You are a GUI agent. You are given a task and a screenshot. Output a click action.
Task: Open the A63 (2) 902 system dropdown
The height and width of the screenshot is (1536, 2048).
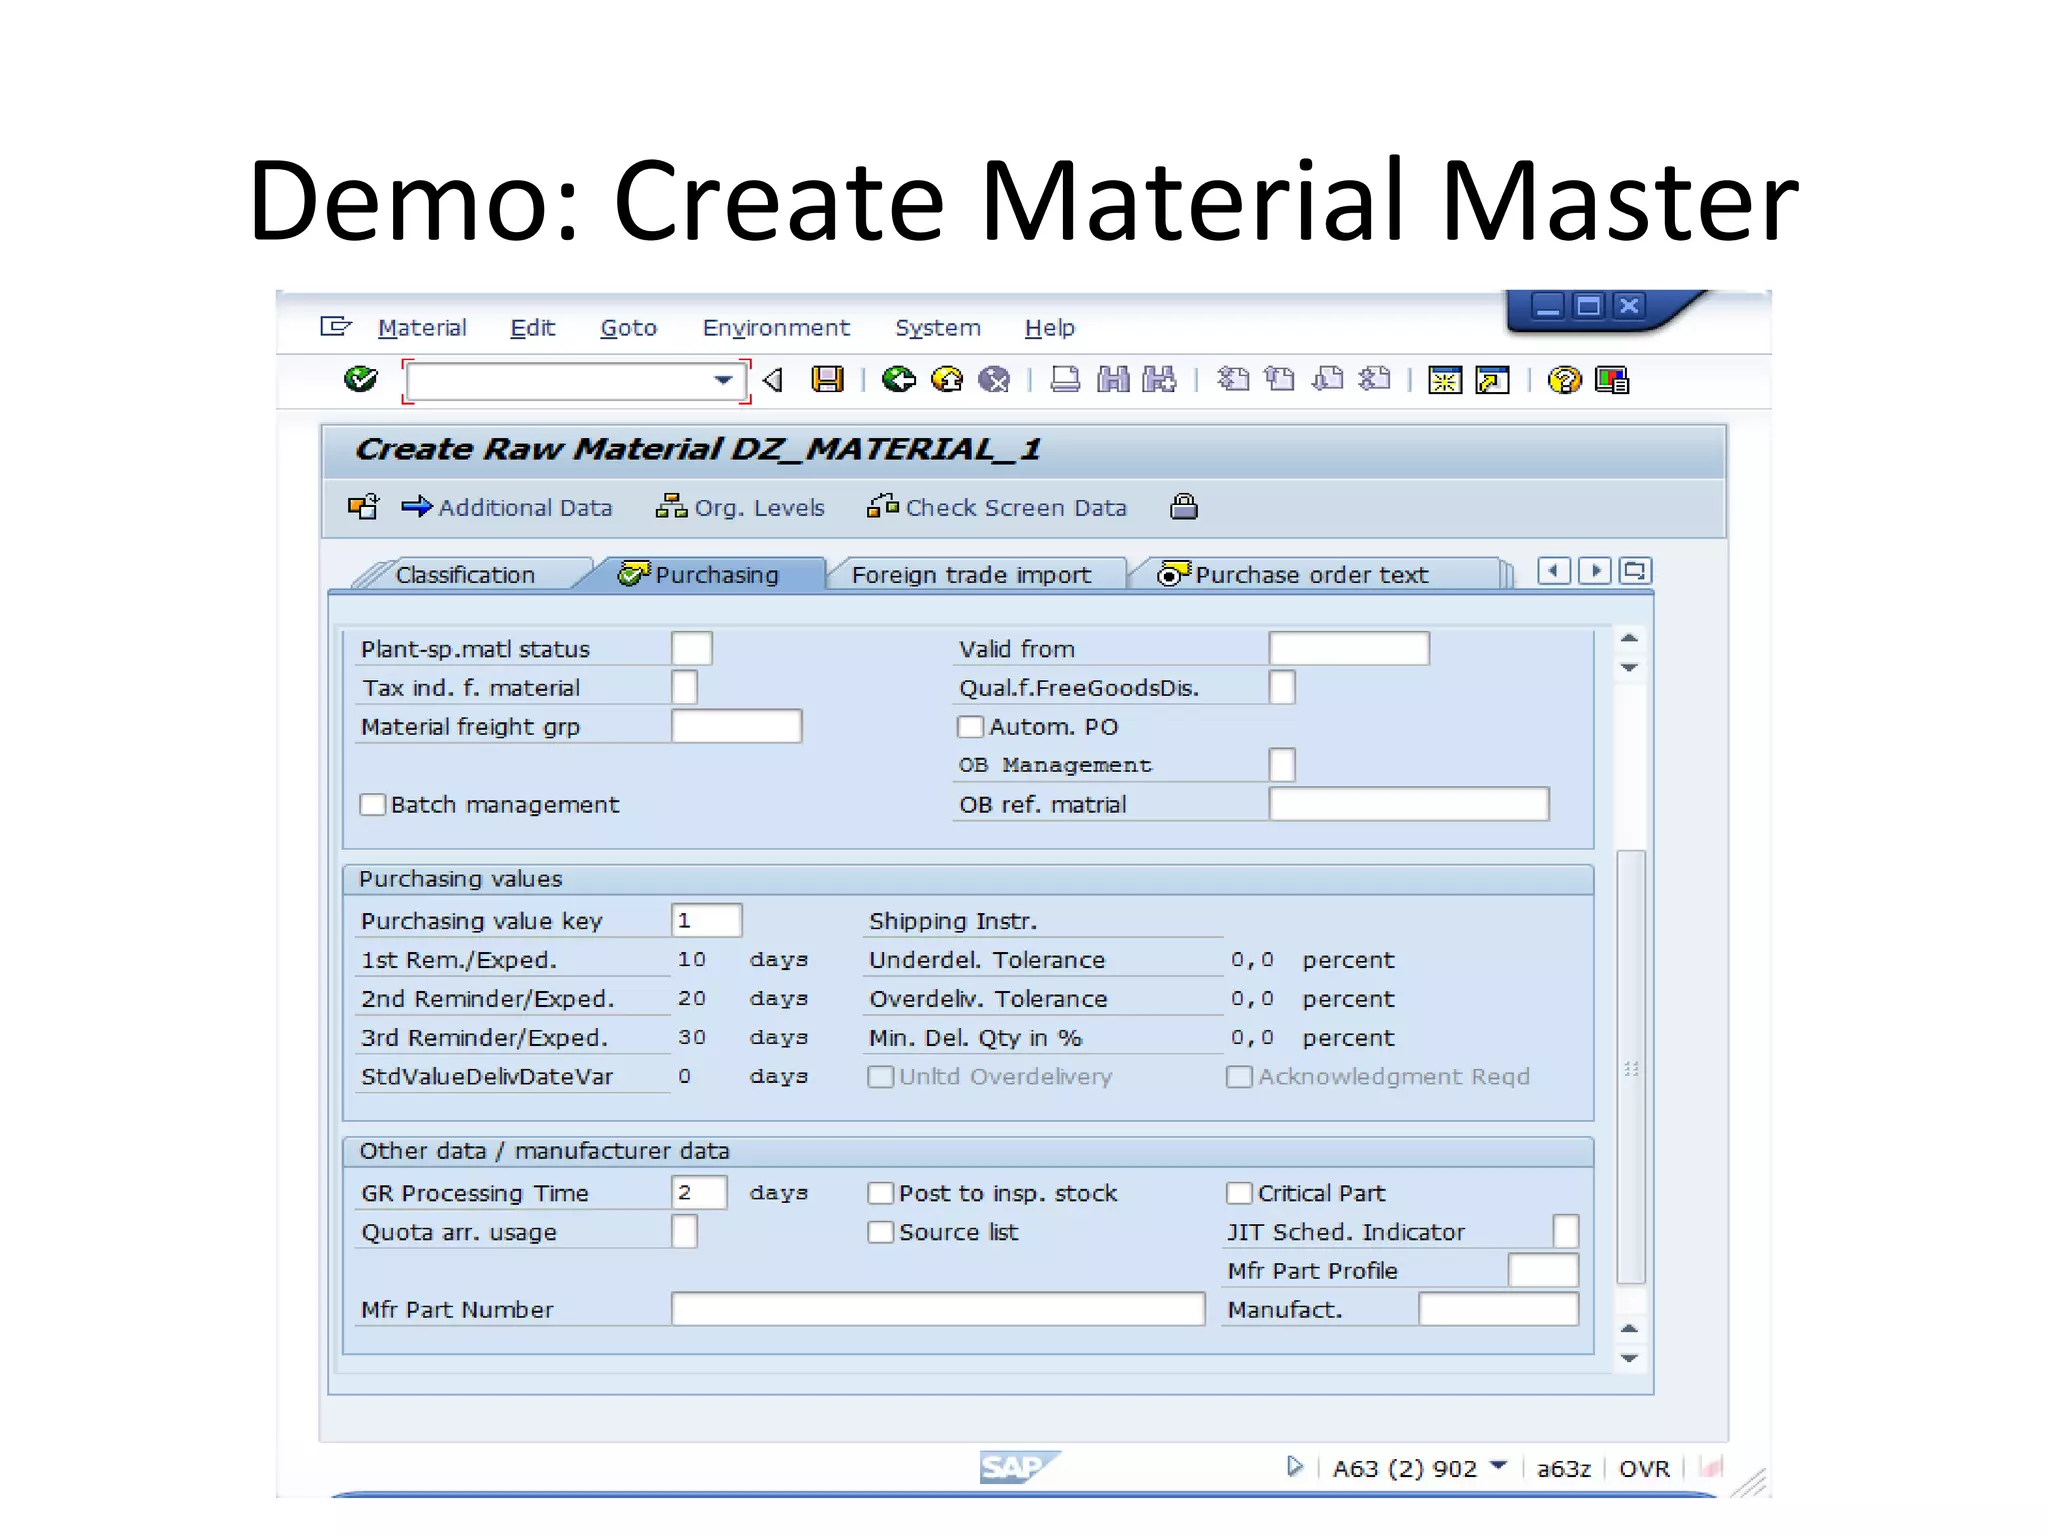[x=1498, y=1465]
